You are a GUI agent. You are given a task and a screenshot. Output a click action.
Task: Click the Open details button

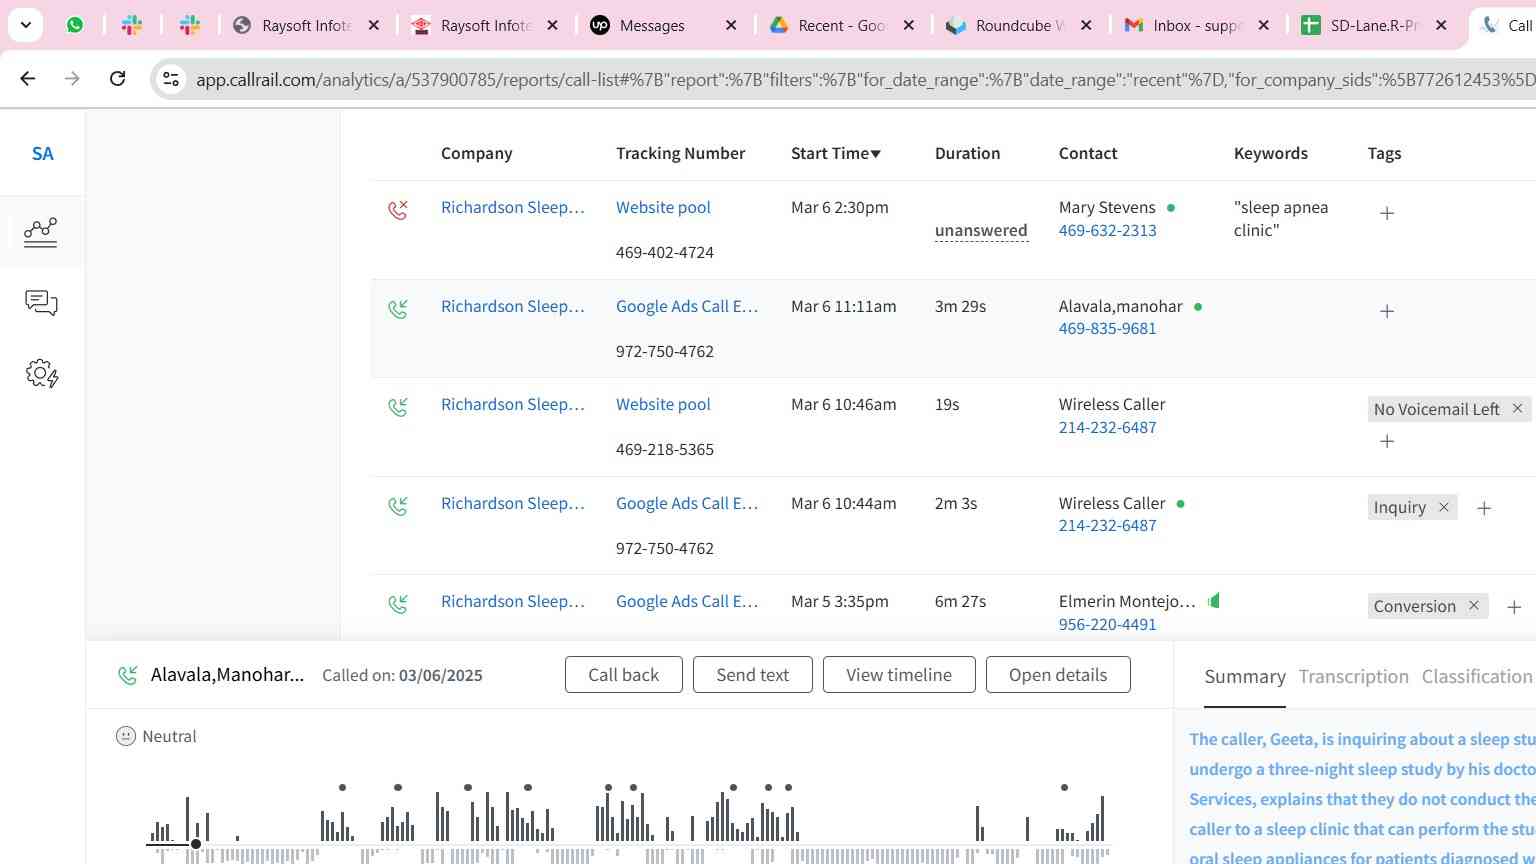point(1058,675)
